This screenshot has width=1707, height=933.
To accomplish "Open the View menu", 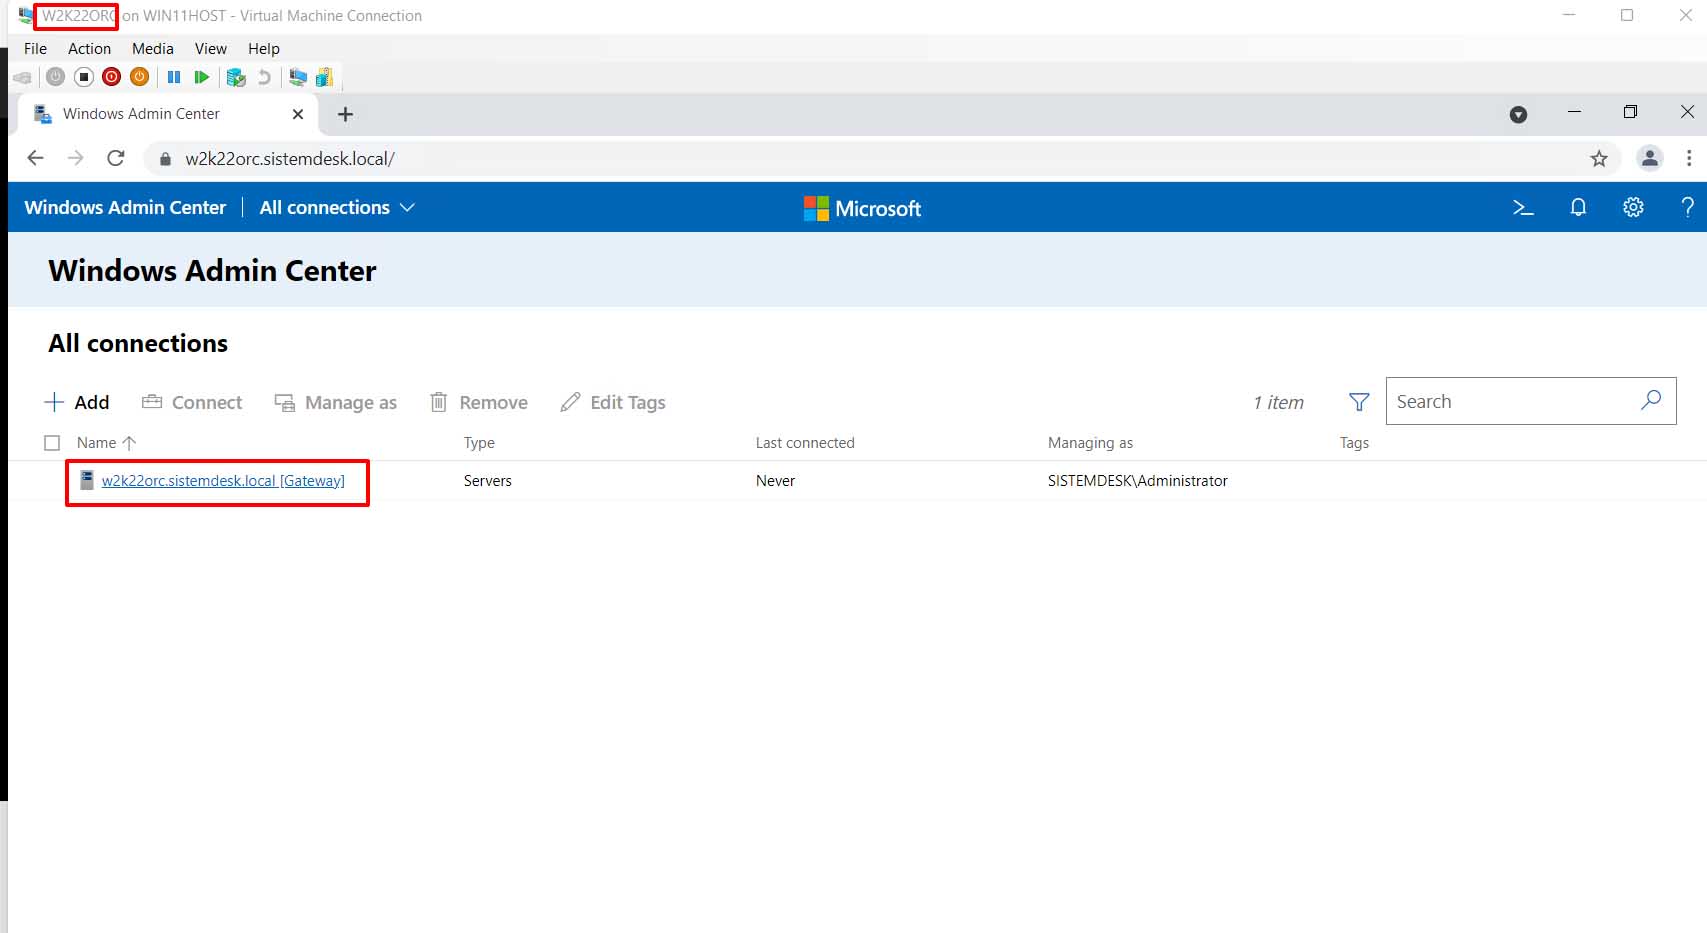I will [211, 48].
